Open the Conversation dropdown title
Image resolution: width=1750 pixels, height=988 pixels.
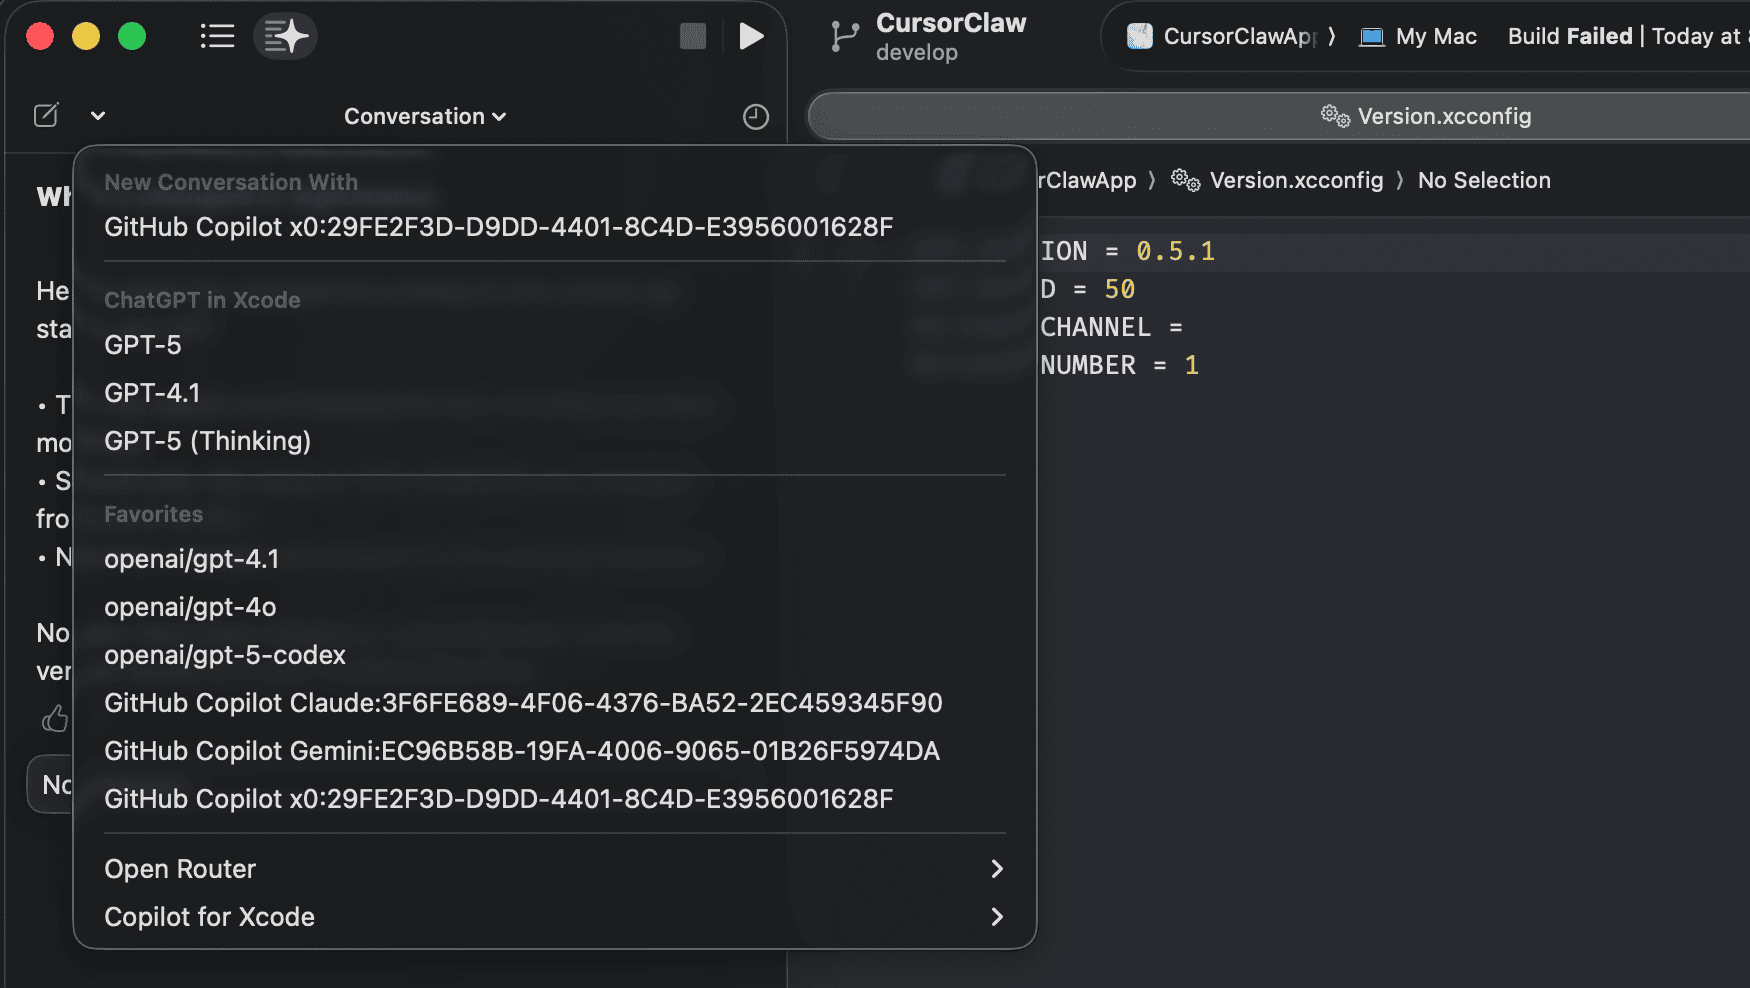[x=425, y=116]
